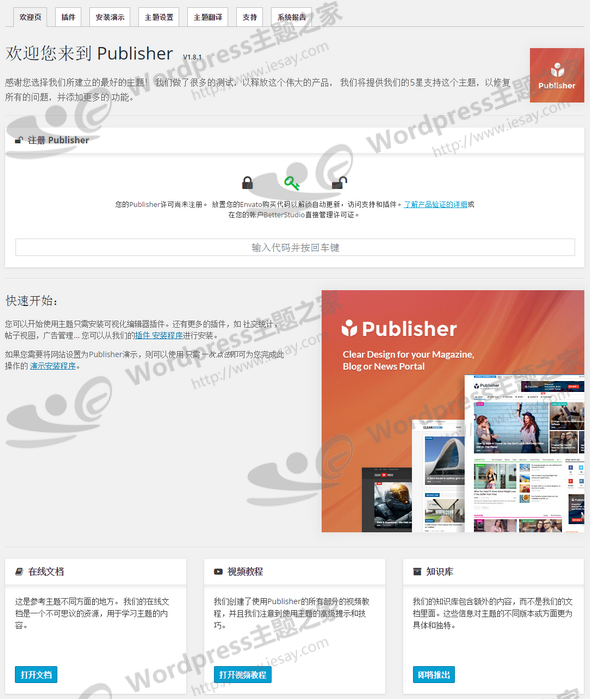The image size is (590, 699).
Task: Click the green key icon
Action: tap(292, 183)
